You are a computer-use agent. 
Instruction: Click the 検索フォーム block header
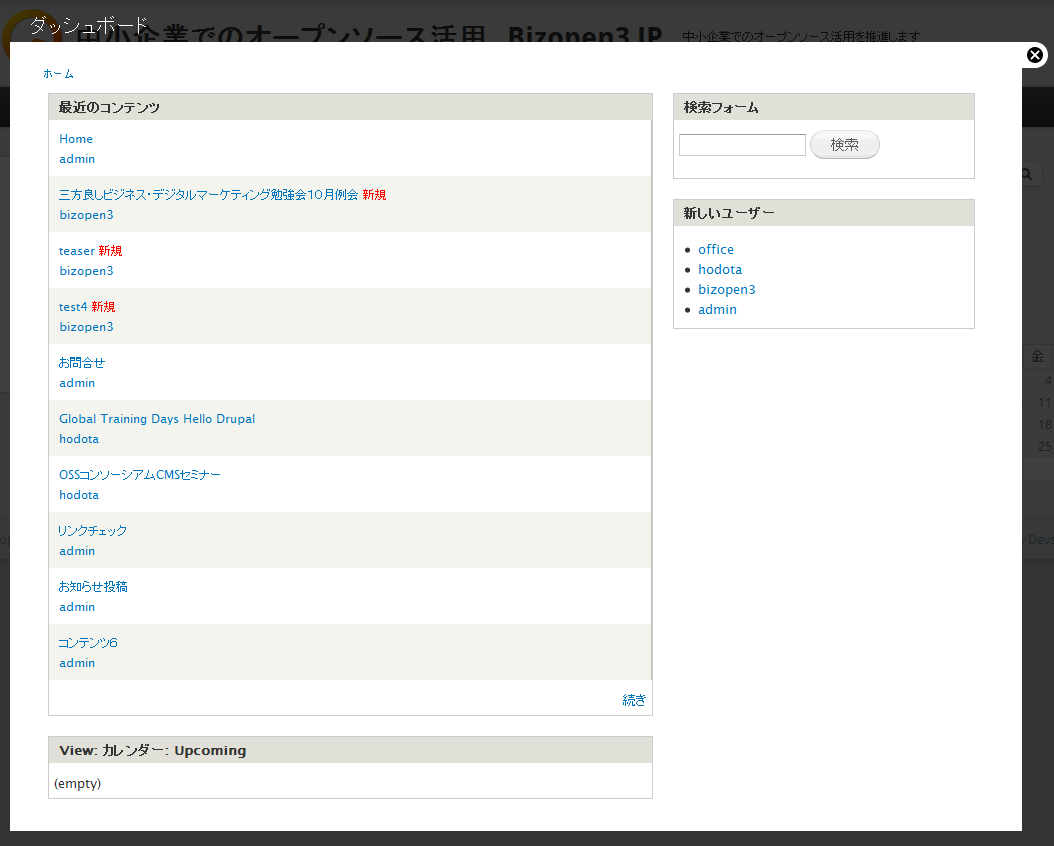(823, 108)
